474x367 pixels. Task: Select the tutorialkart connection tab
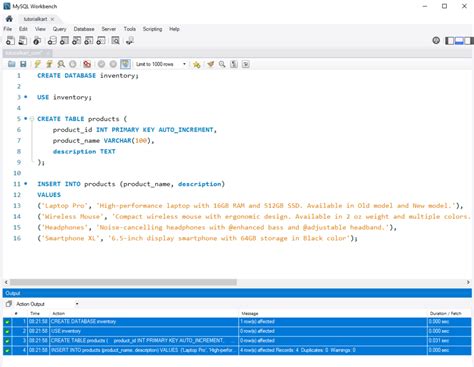coord(35,19)
